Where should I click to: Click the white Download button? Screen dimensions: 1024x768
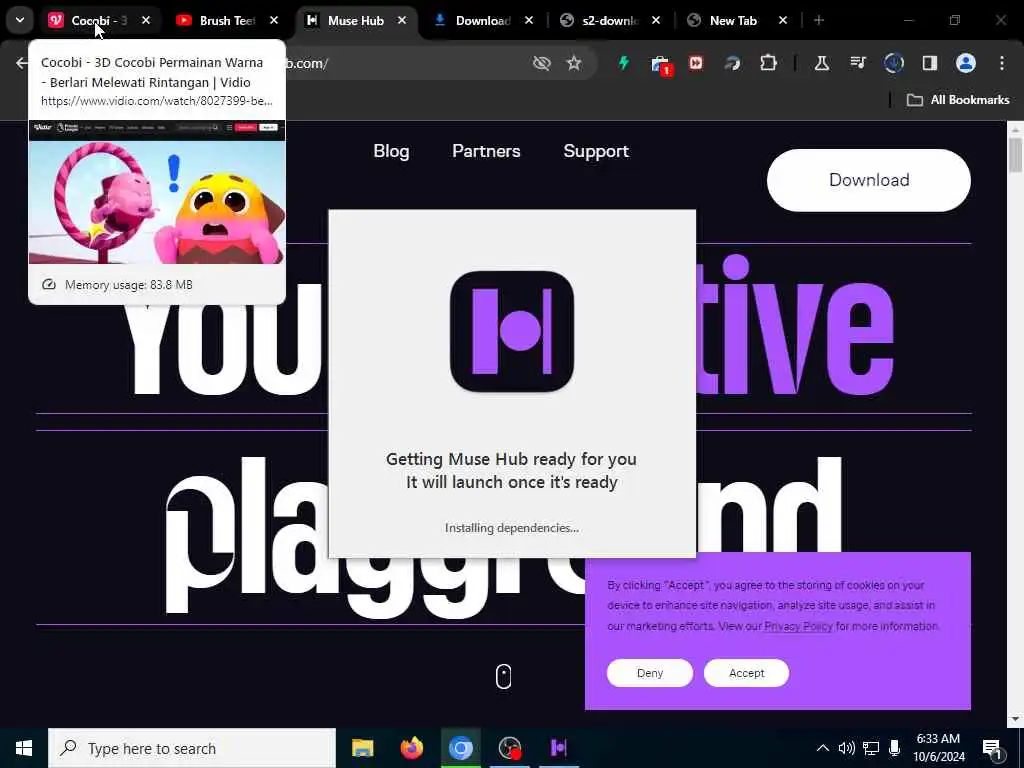(x=869, y=180)
